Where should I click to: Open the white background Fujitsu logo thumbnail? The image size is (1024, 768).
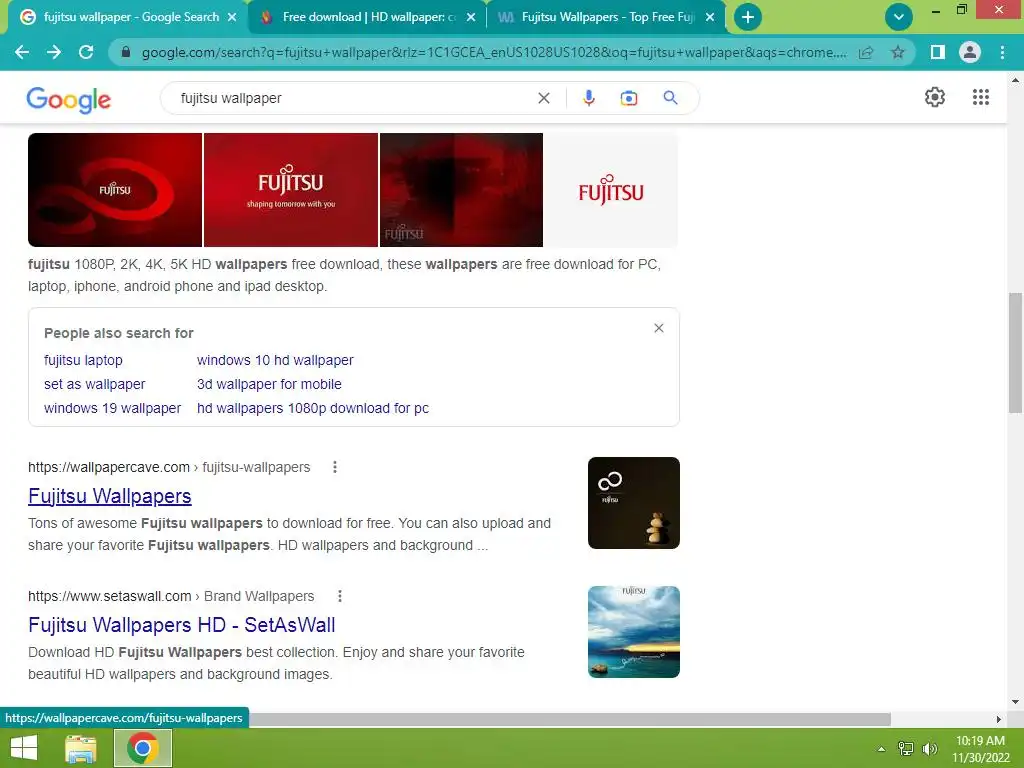[x=611, y=190]
